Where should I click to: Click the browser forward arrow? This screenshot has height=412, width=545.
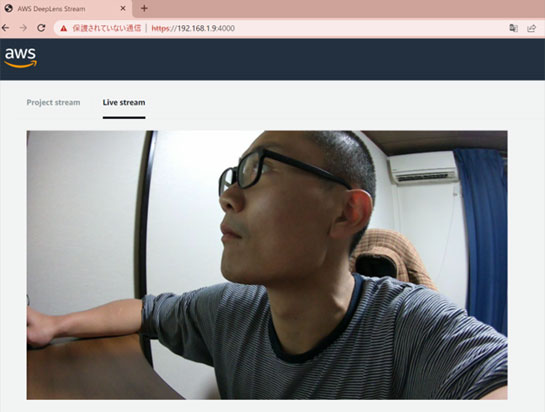point(23,28)
